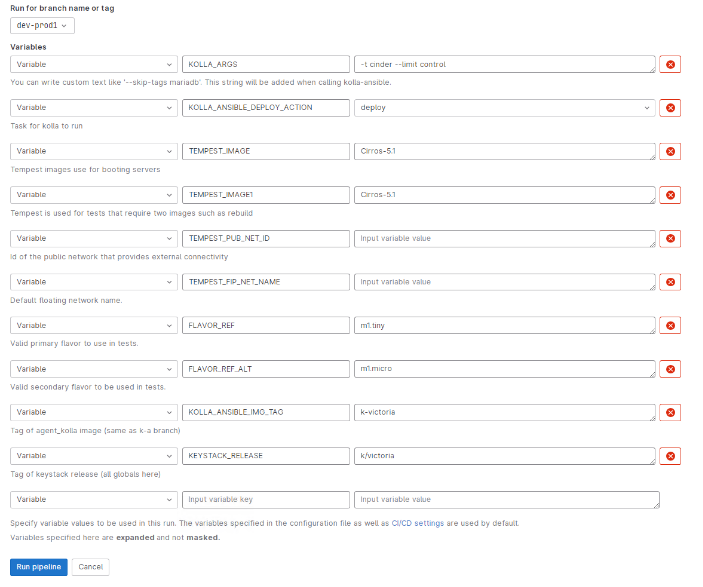Click the KEYSTACK_RELEASE value field
This screenshot has height=587, width=703.
tap(505, 456)
